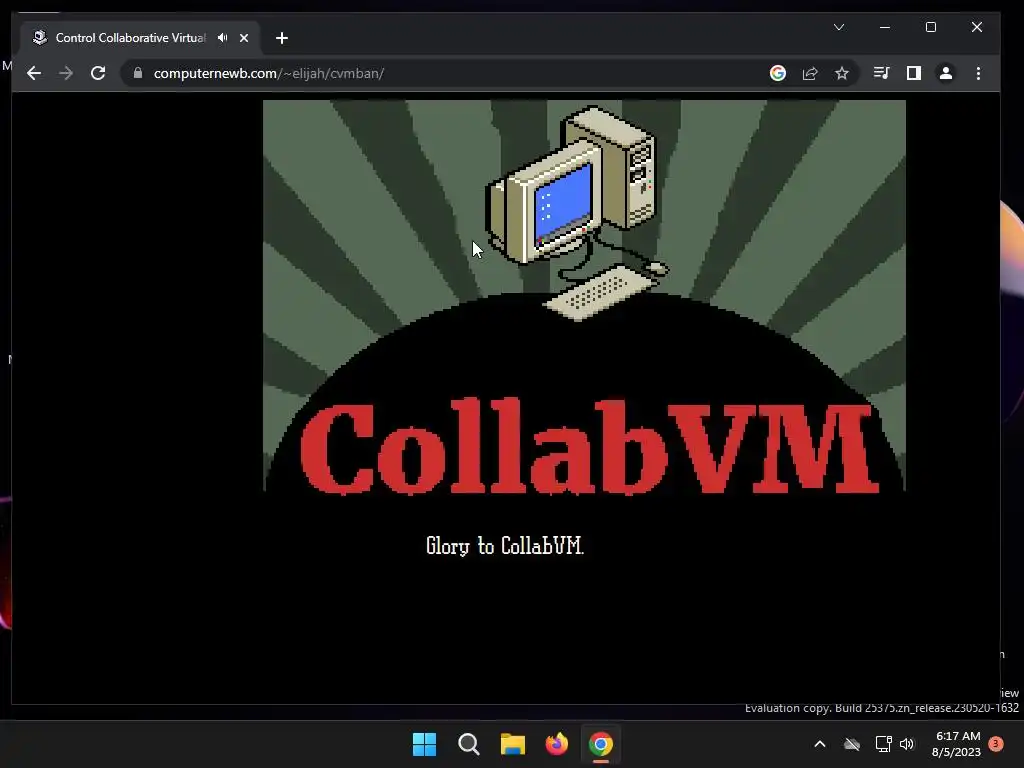
Task: Open the clock showing 6:17 AM
Action: [x=957, y=744]
